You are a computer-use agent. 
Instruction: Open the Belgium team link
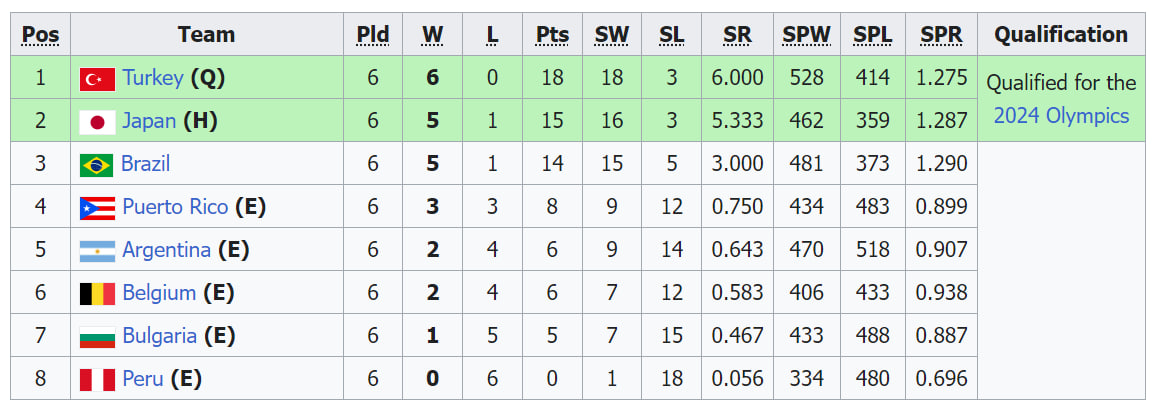click(x=159, y=293)
